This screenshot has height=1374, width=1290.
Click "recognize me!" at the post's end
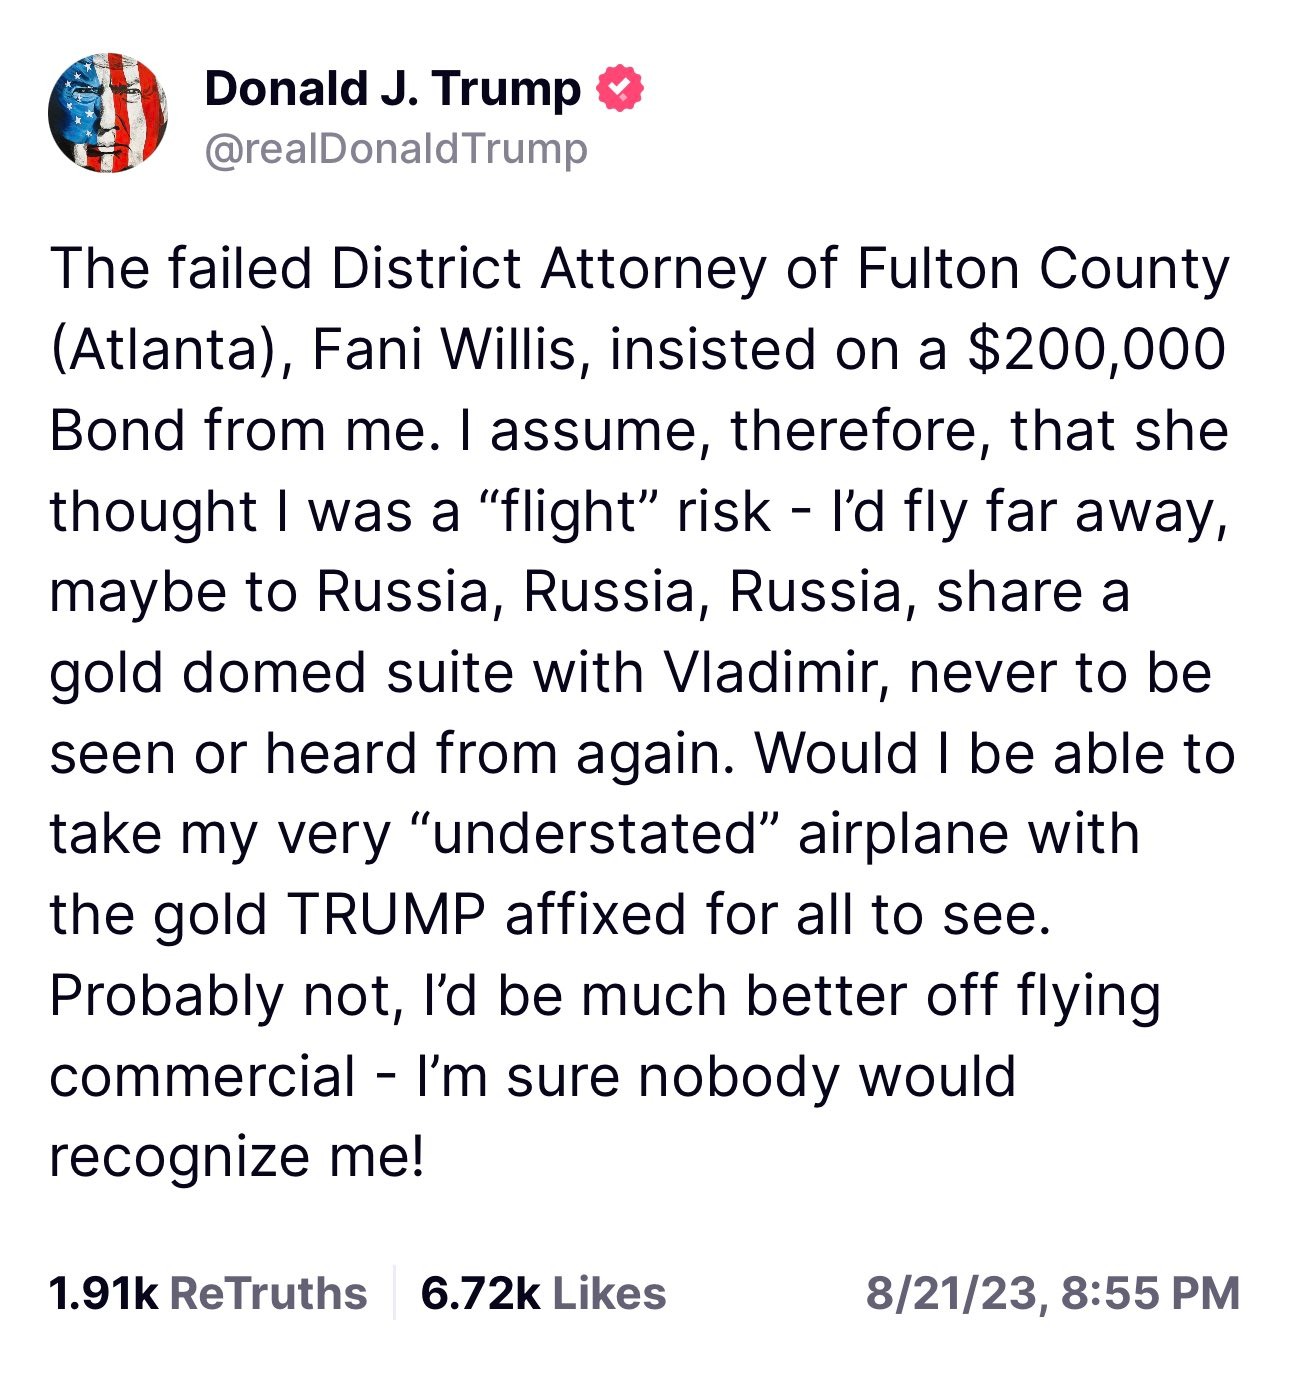point(237,1158)
